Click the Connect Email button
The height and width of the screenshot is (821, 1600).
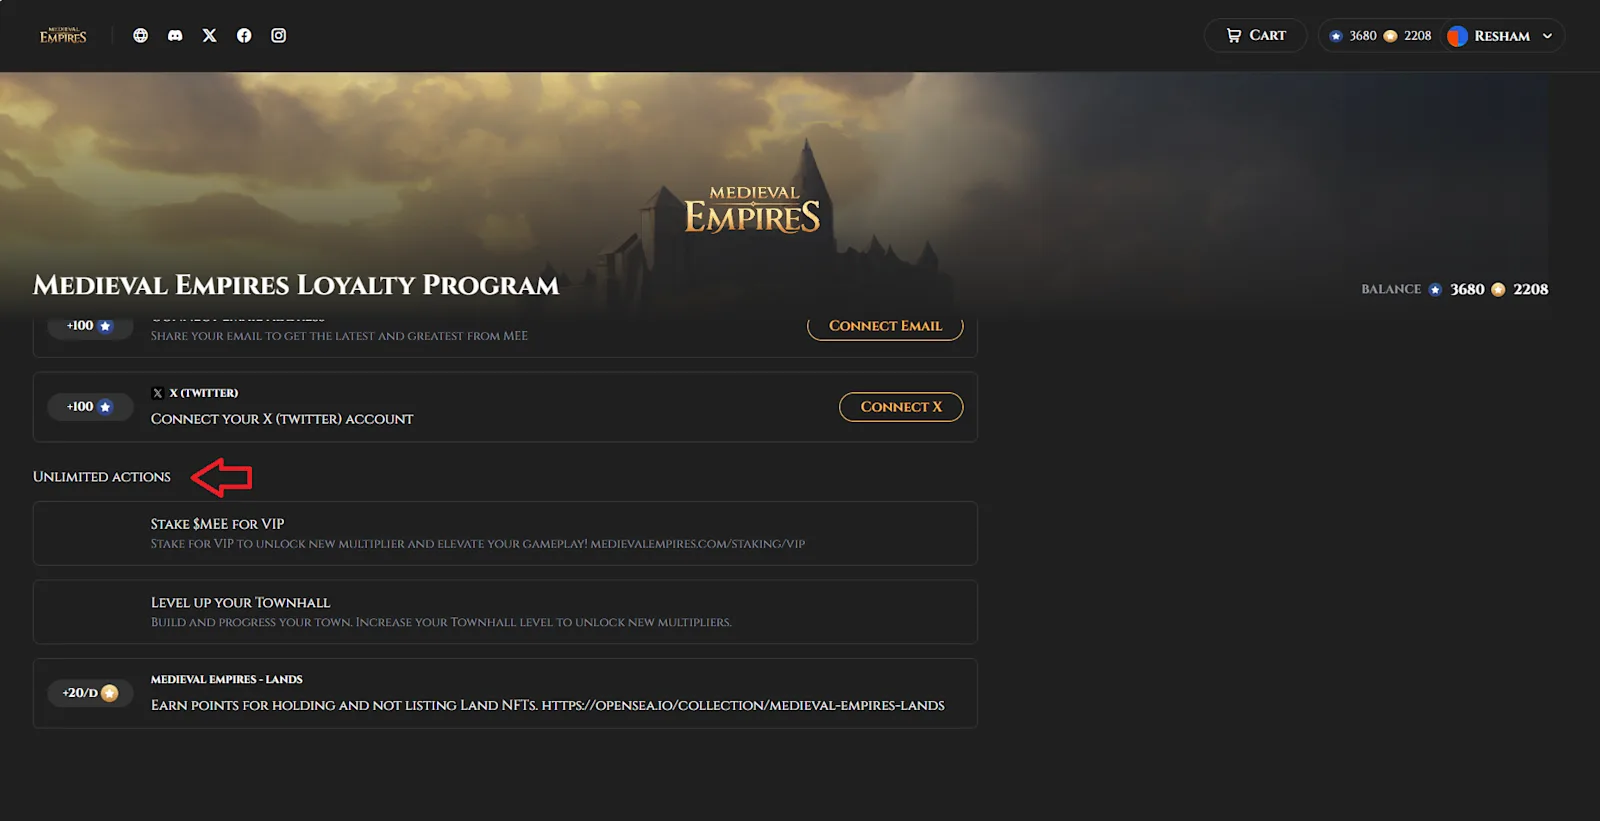click(x=885, y=327)
